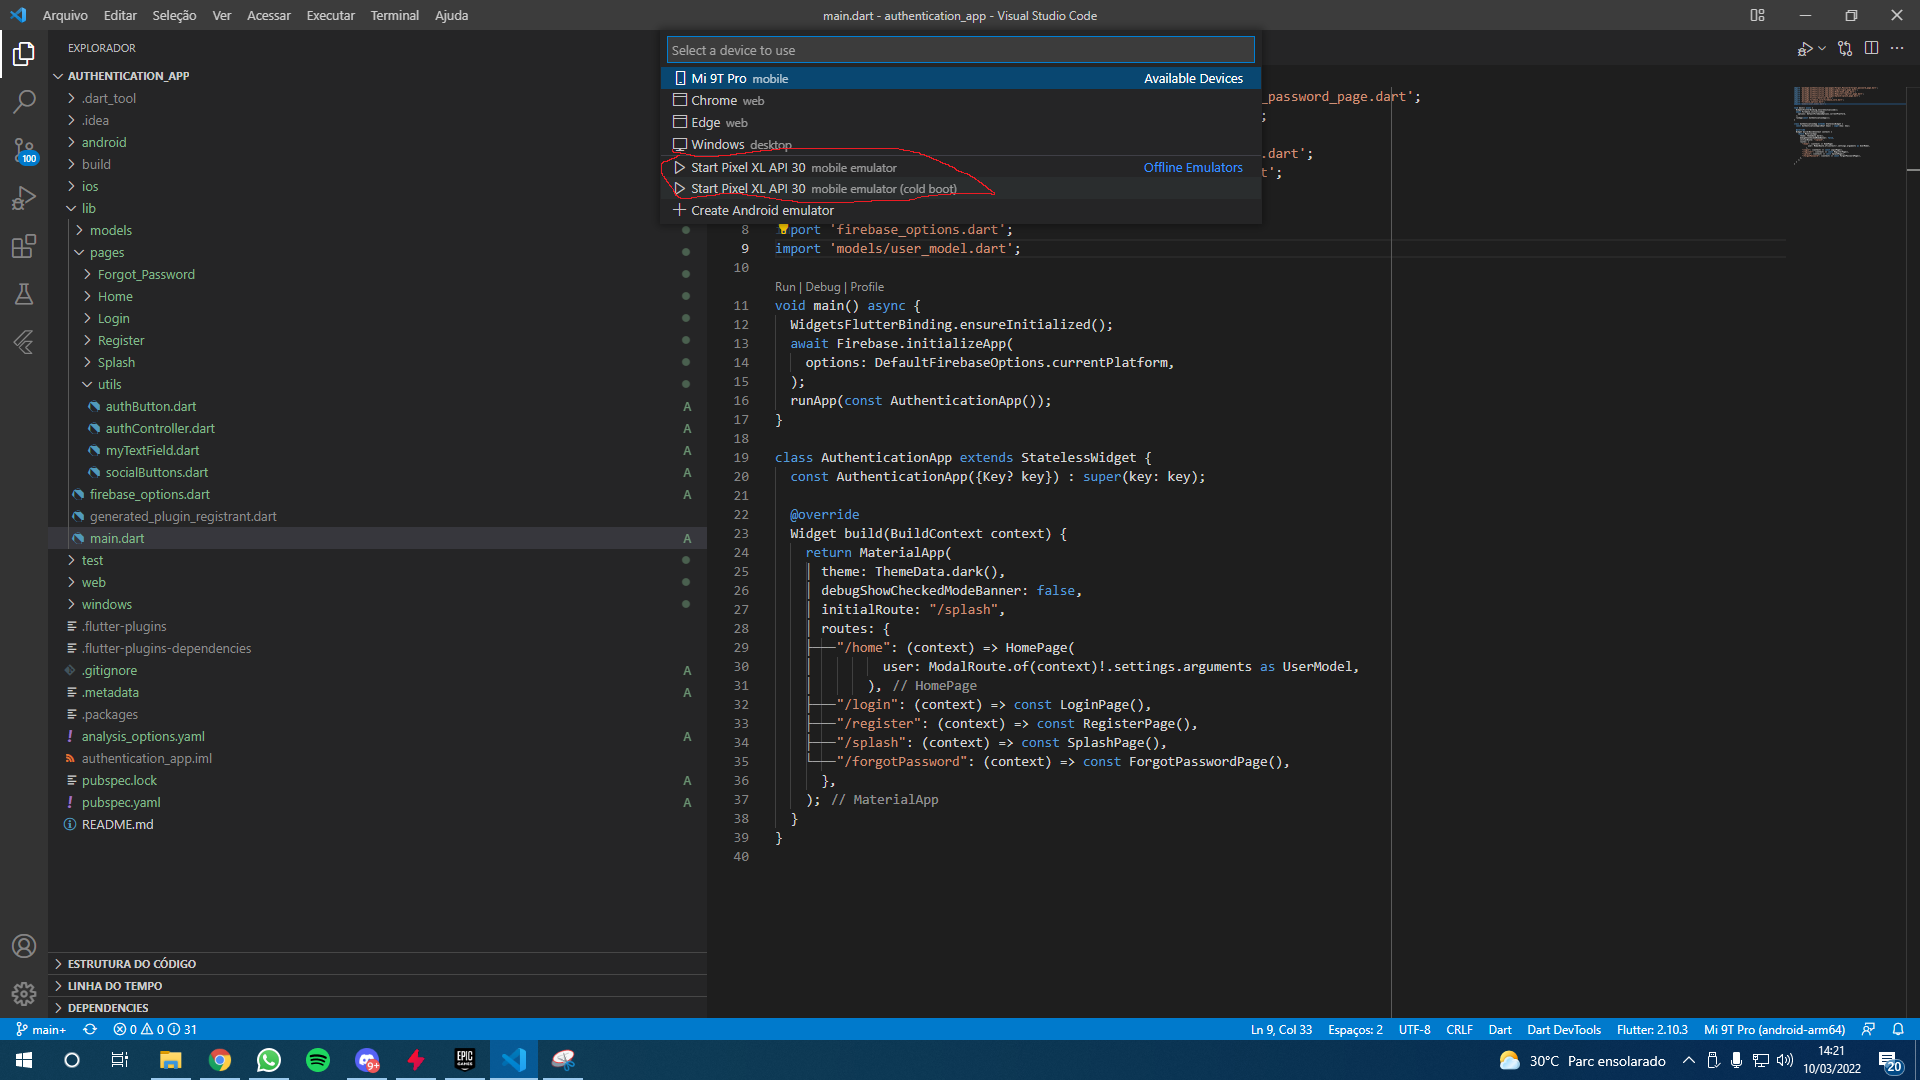This screenshot has height=1080, width=1920.
Task: Click the Run link above main() function
Action: coord(785,286)
